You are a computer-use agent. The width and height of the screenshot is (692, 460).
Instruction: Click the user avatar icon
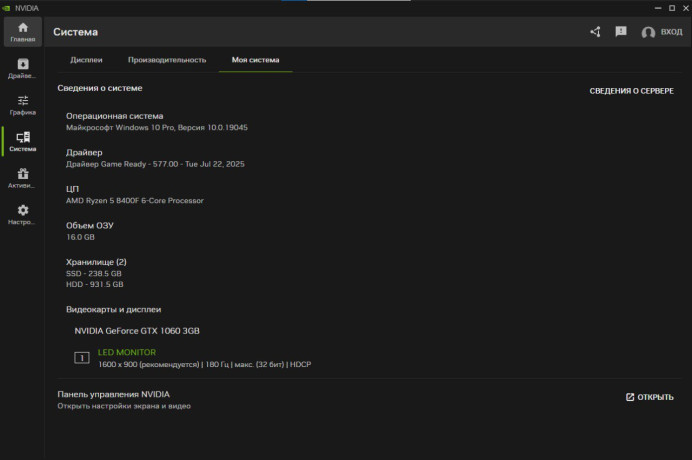648,32
